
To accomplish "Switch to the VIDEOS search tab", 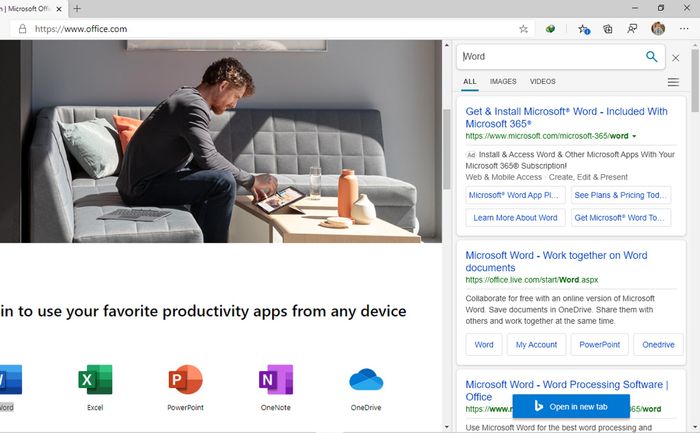I will point(542,82).
